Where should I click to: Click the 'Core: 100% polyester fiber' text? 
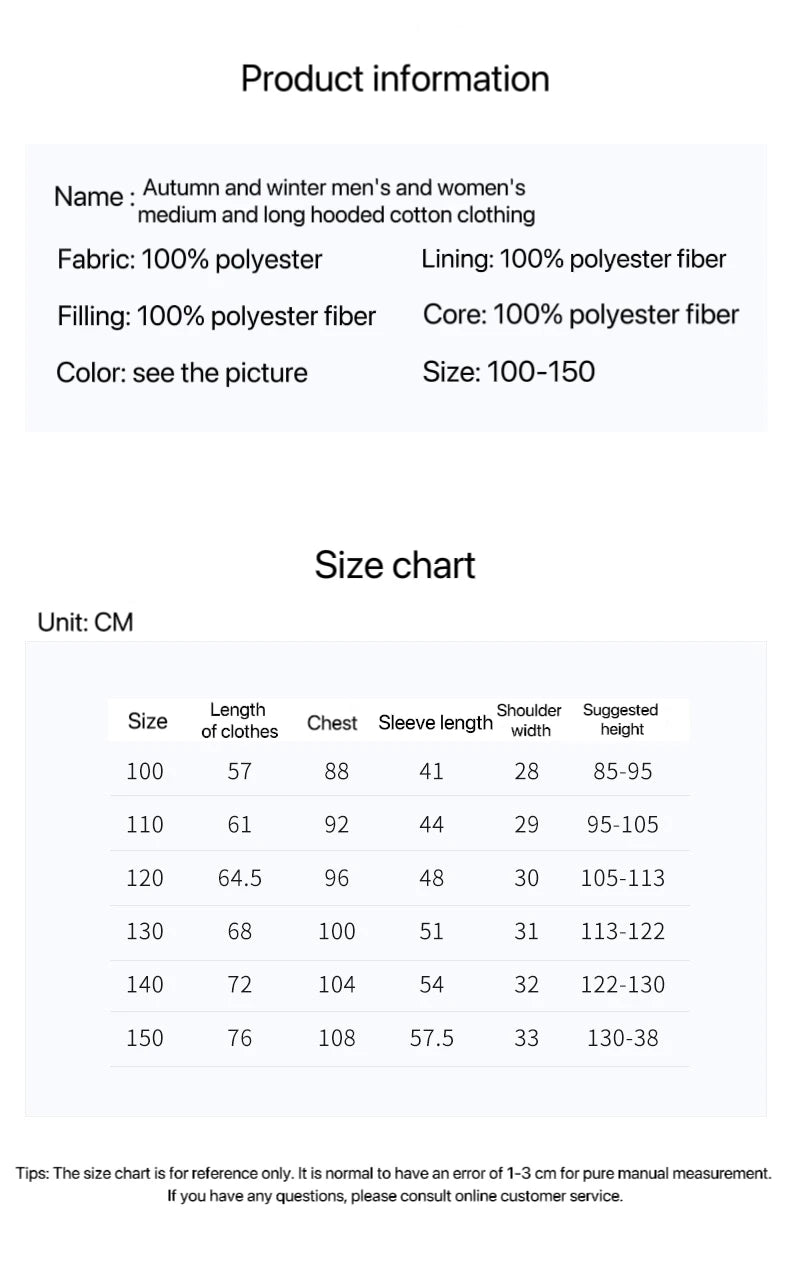tap(580, 314)
